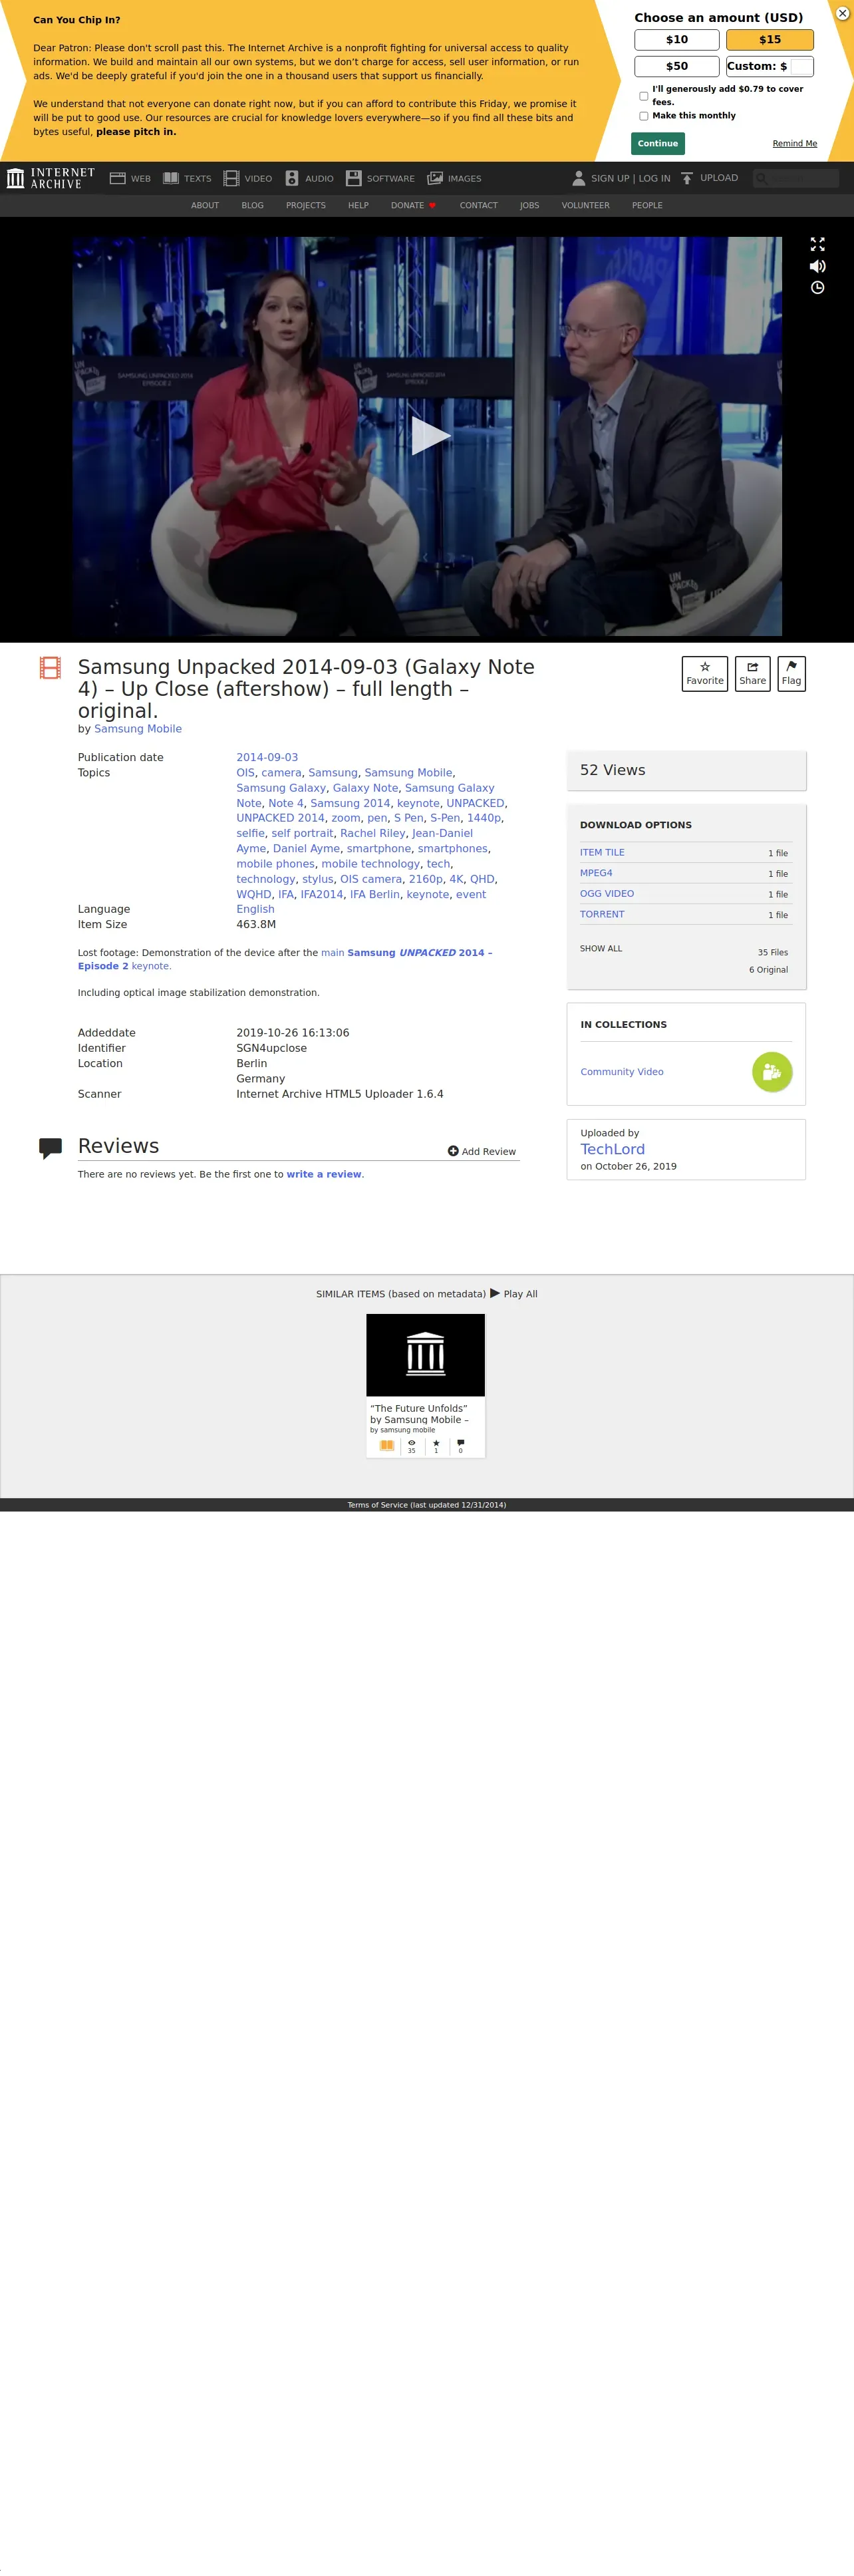Click the Add Review button
Image resolution: width=854 pixels, height=2576 pixels.
pyautogui.click(x=482, y=1152)
